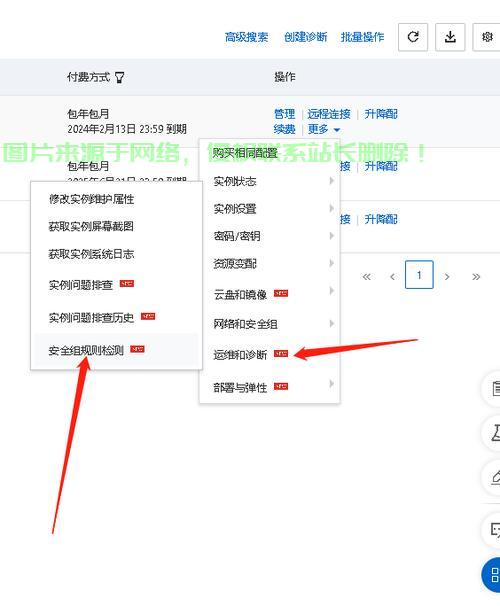Click the download export icon
Image resolution: width=500 pixels, height=606 pixels.
tap(450, 37)
